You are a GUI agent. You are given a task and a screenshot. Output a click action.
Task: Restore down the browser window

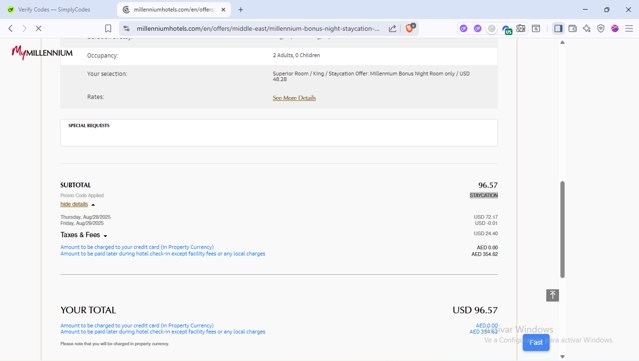point(607,9)
